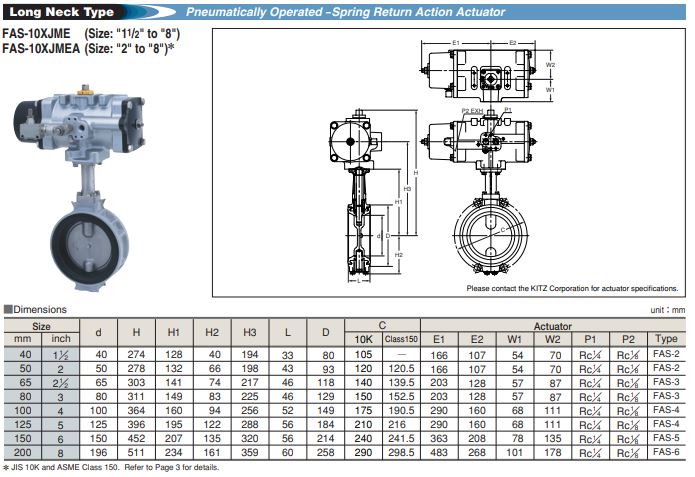Screen dimensions: 695x477
Task: Select the FAS-6 type cell
Action: 666,451
